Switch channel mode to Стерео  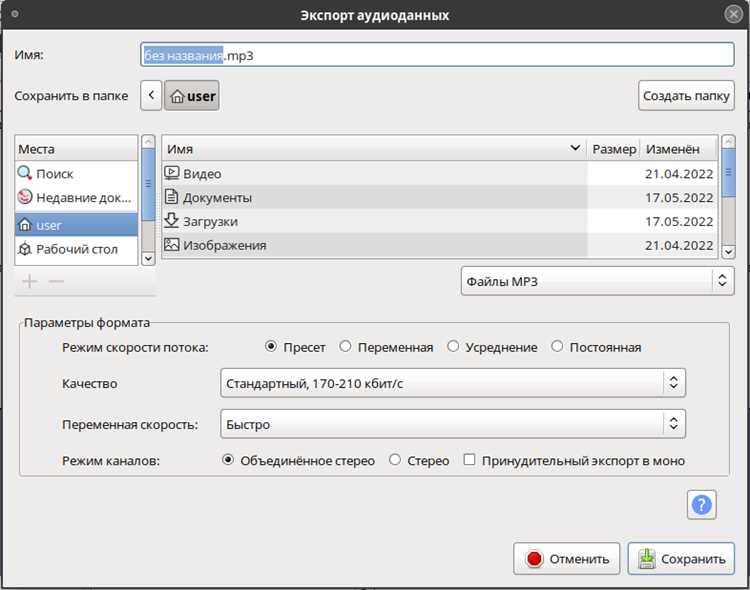[395, 460]
